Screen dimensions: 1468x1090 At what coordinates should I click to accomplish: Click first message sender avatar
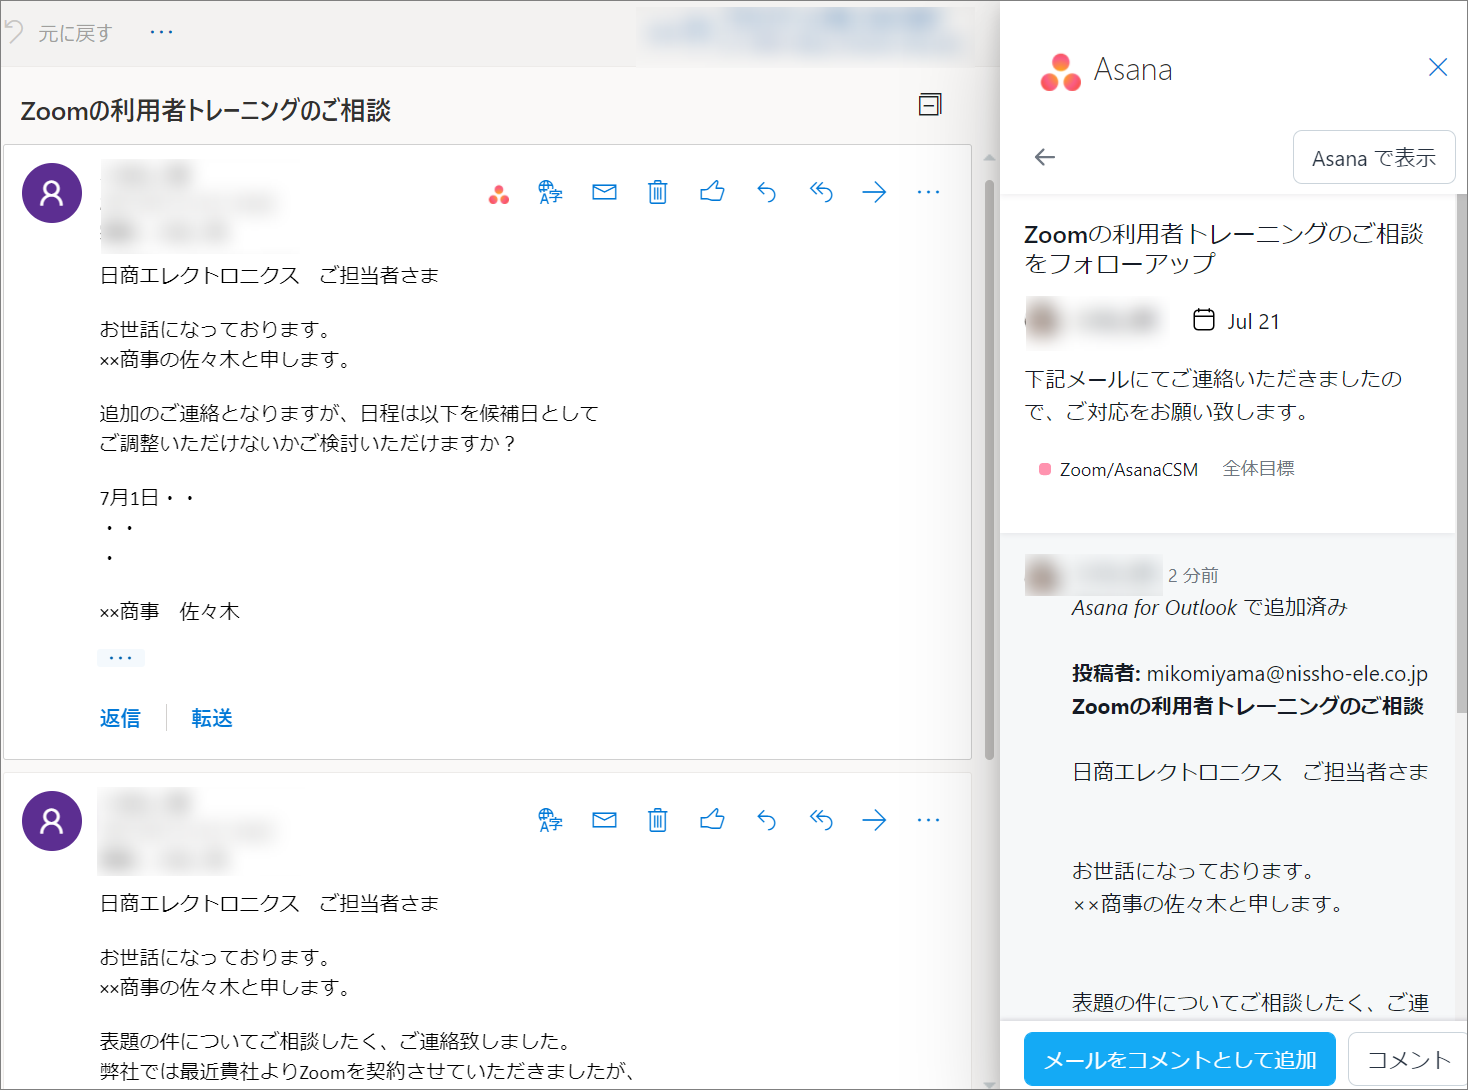click(x=52, y=193)
